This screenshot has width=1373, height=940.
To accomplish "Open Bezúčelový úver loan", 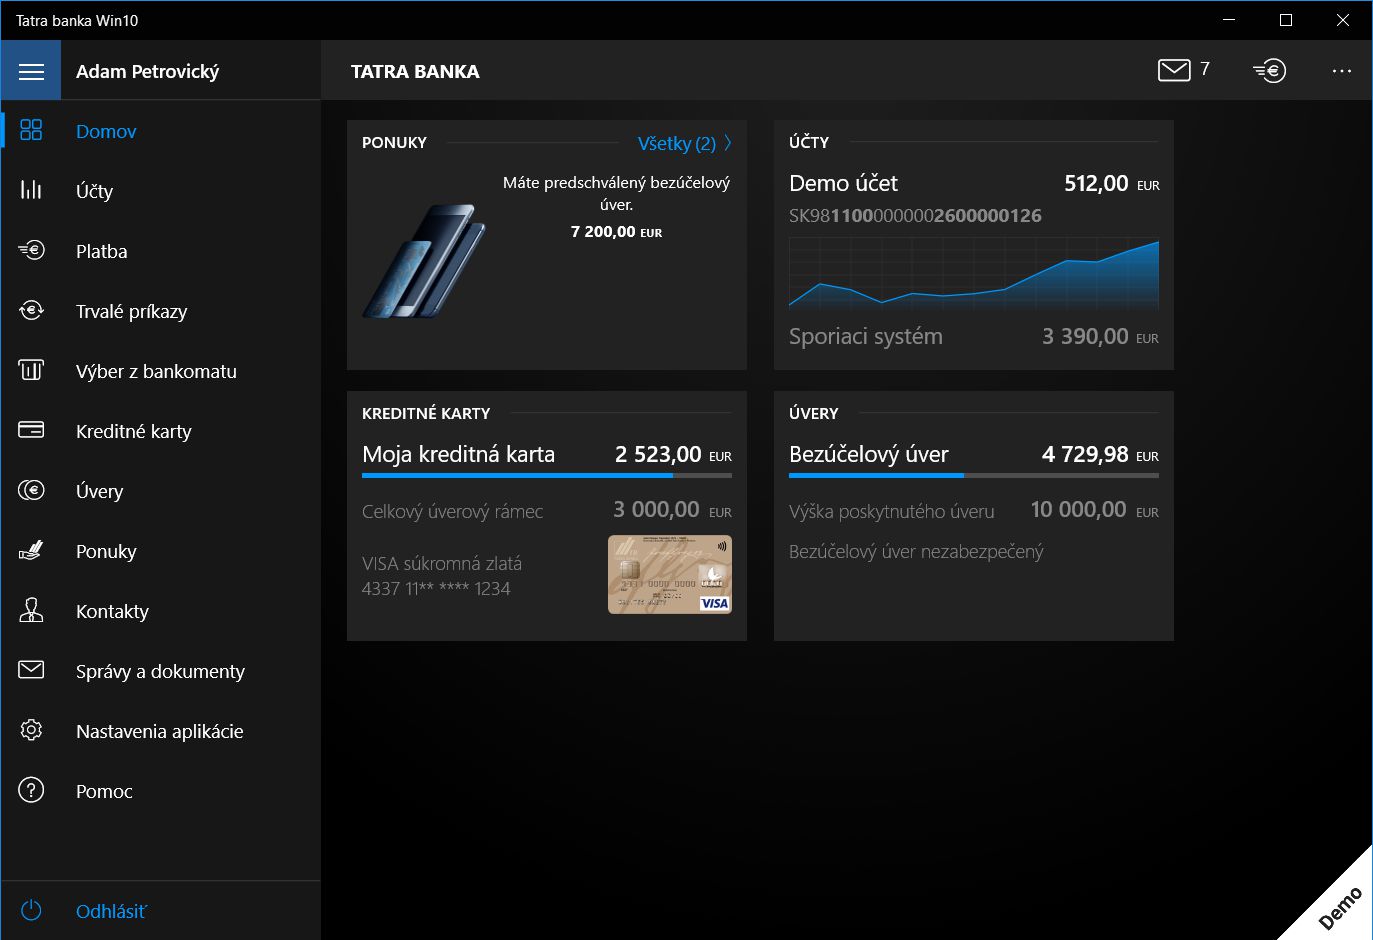I will [x=868, y=454].
